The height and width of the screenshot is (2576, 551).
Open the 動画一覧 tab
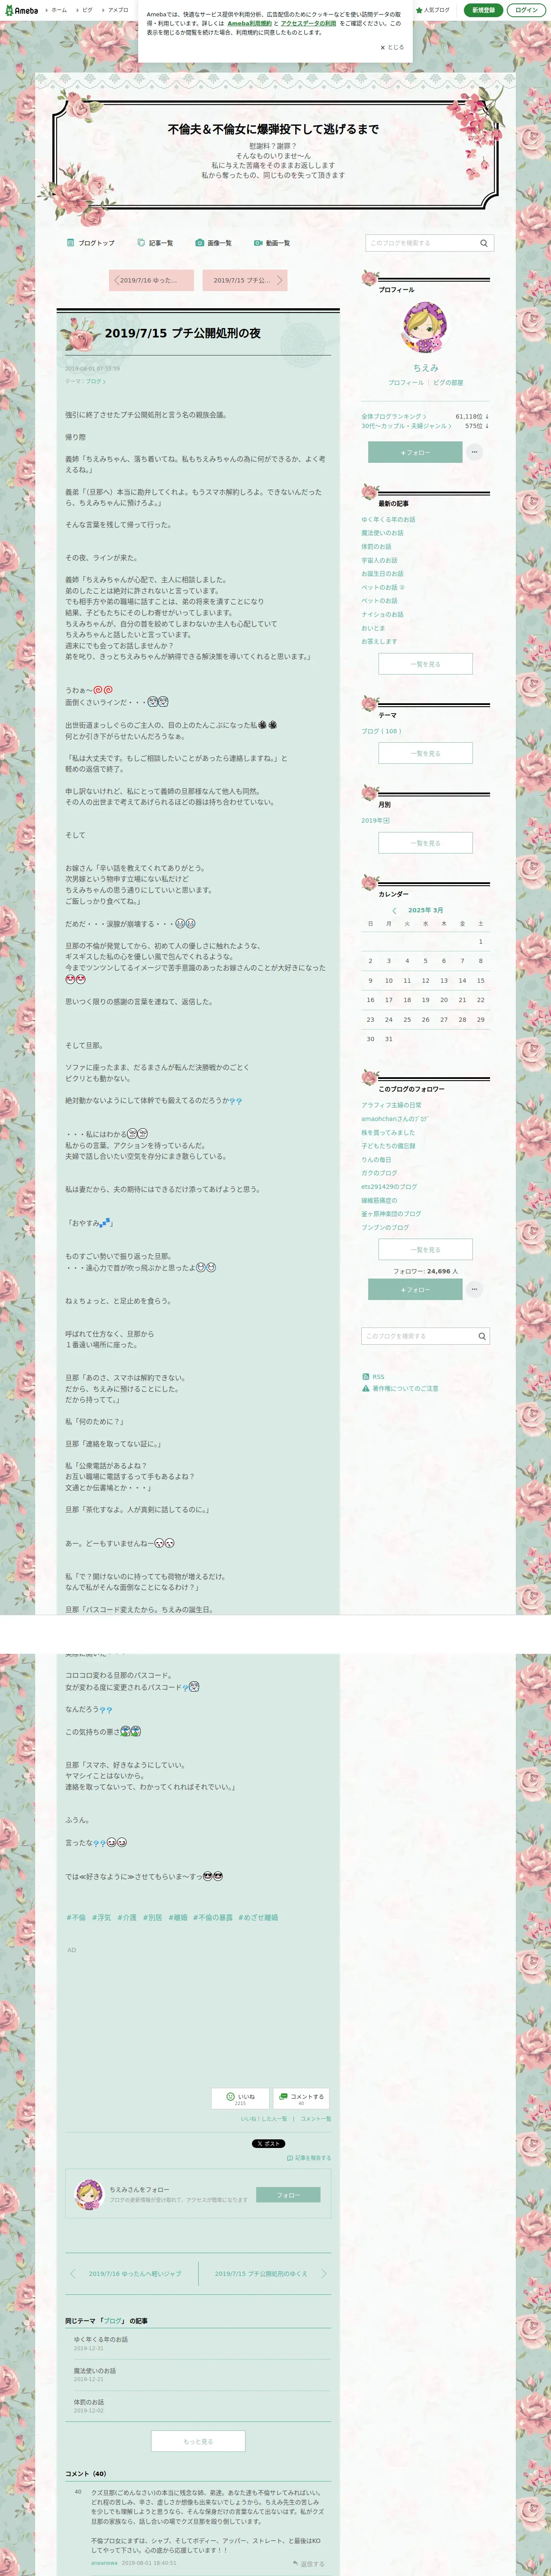(x=272, y=243)
